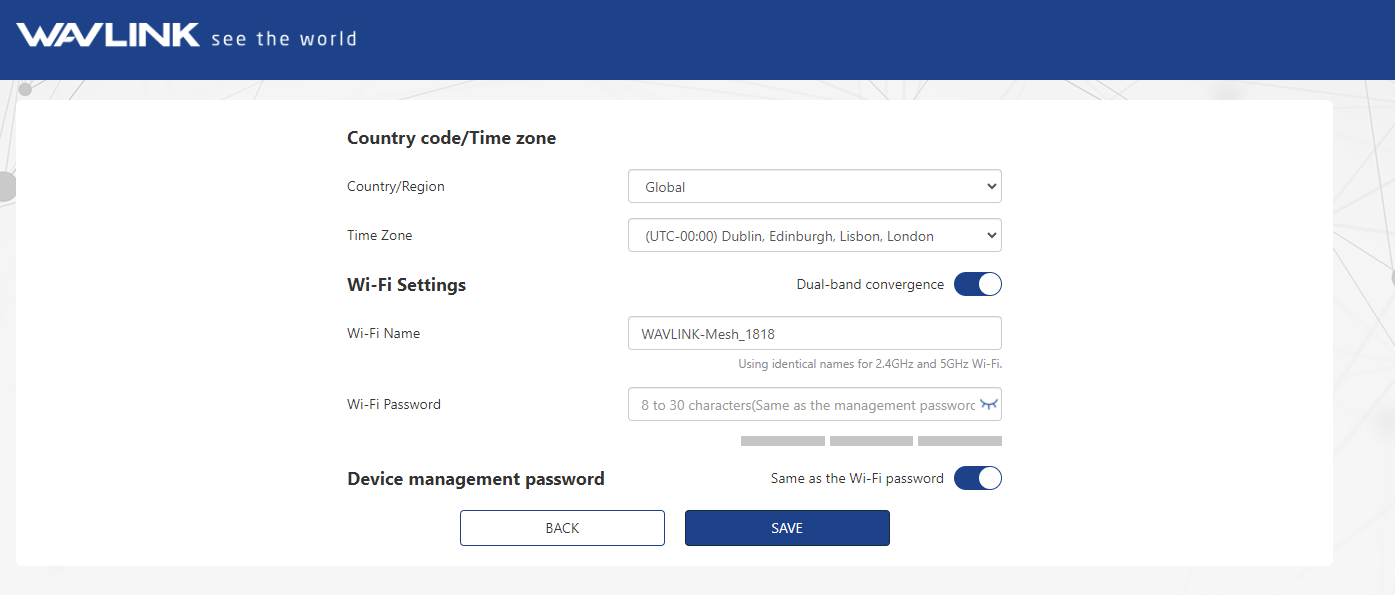Click the last password strength bar segment
The image size is (1395, 595).
[959, 441]
